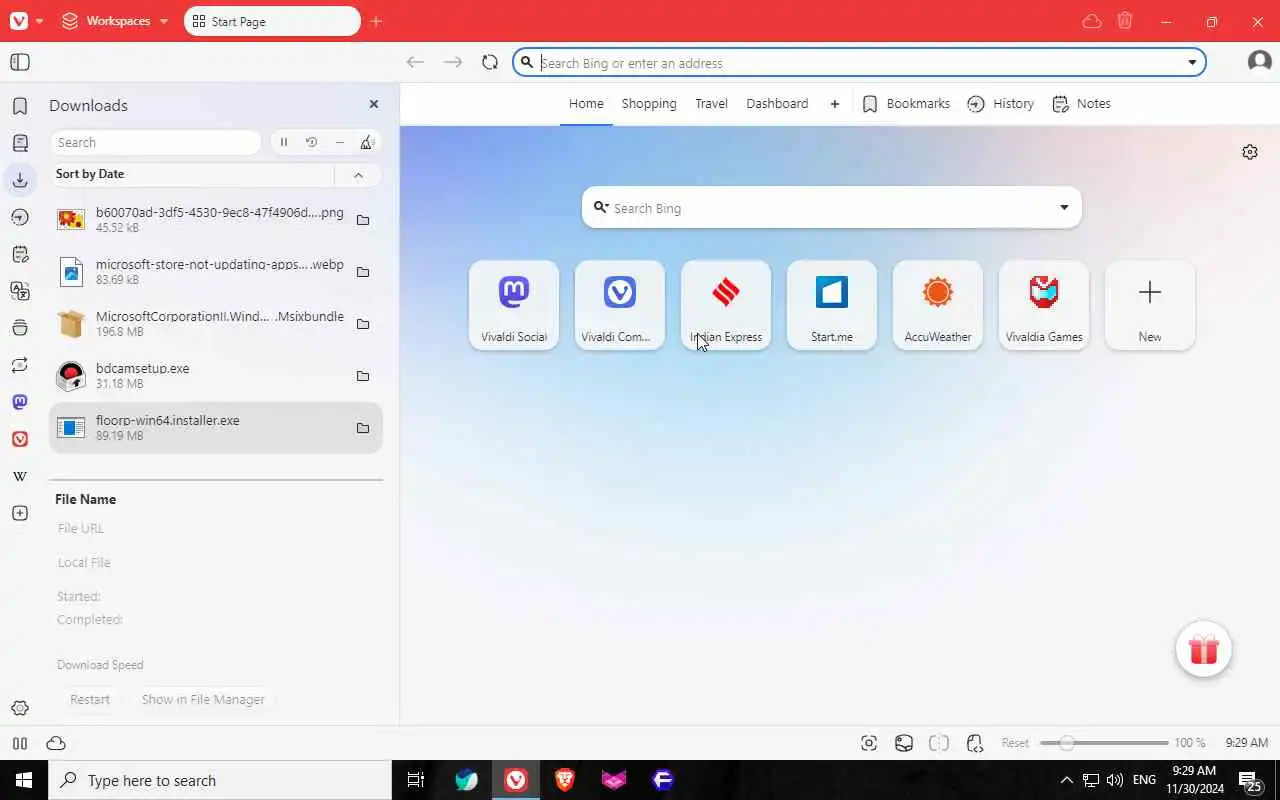1280x800 pixels.
Task: Open Notes from start page menu
Action: [x=1081, y=104]
